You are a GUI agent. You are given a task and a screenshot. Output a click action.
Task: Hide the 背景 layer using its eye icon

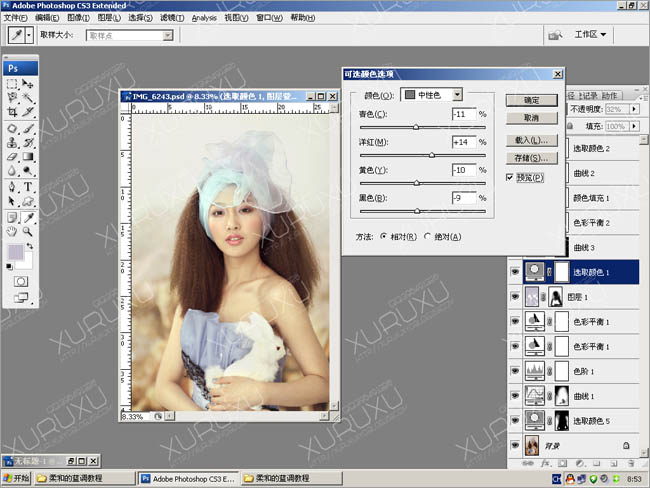click(516, 444)
